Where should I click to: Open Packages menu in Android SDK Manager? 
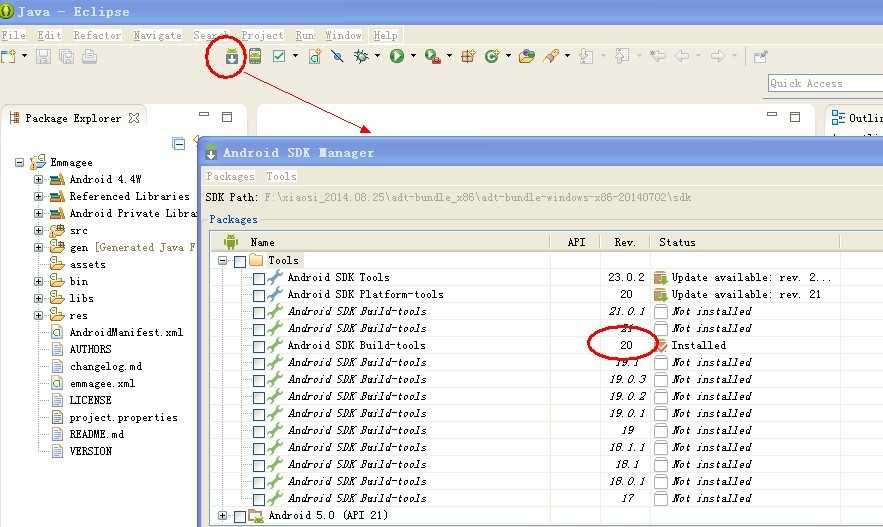230,176
